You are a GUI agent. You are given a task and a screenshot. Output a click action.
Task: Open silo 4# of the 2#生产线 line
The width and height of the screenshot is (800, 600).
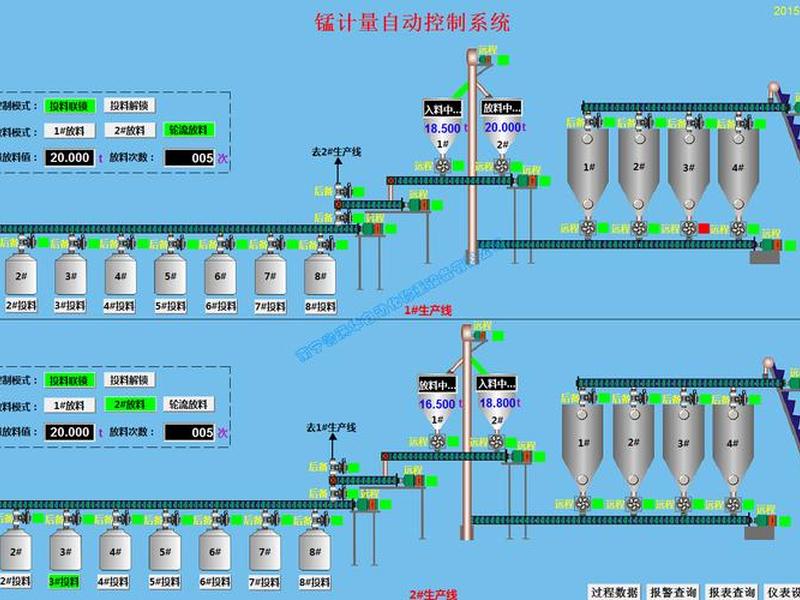tap(733, 444)
